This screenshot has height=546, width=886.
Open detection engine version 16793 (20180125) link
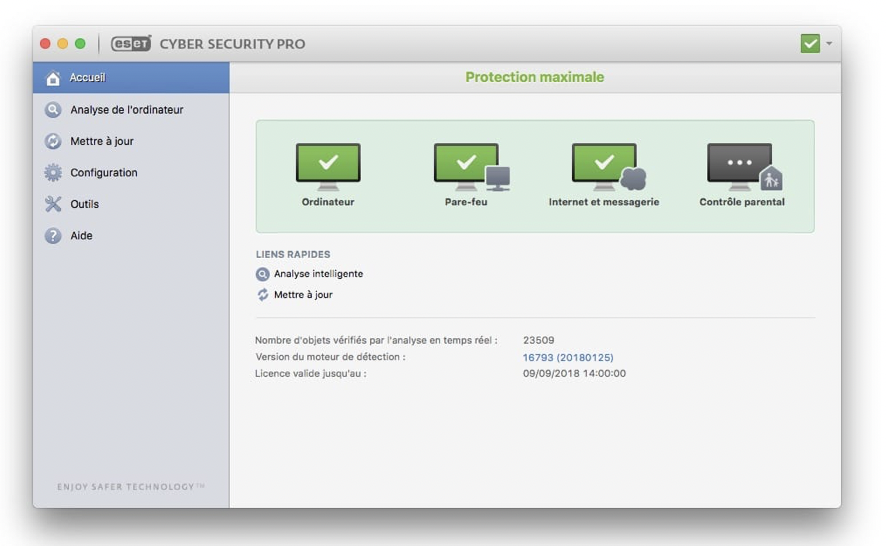point(568,357)
